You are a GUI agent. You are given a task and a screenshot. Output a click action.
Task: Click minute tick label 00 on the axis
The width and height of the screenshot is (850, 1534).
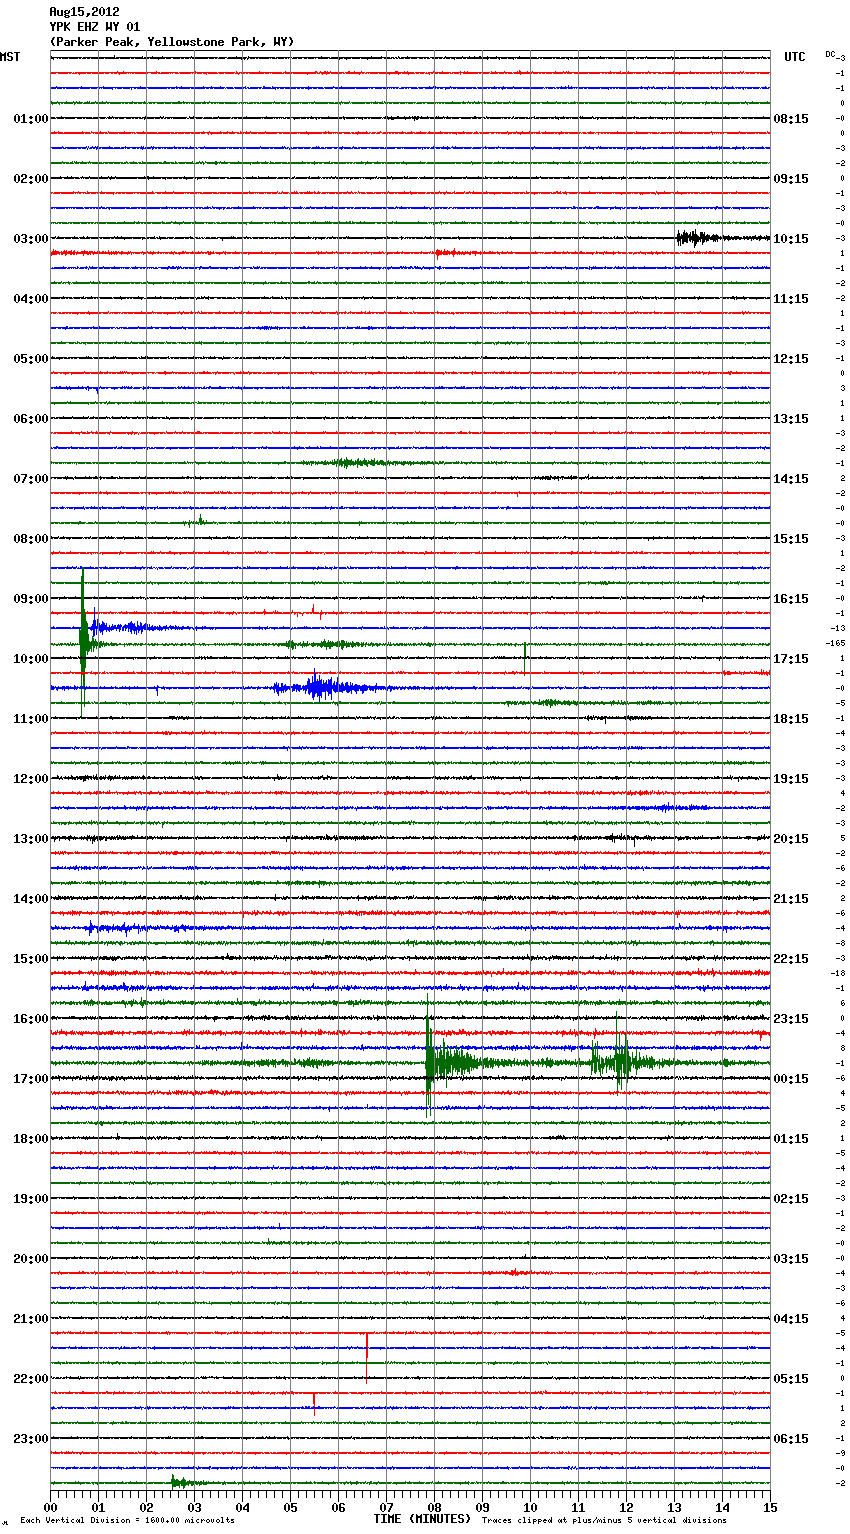[51, 1507]
